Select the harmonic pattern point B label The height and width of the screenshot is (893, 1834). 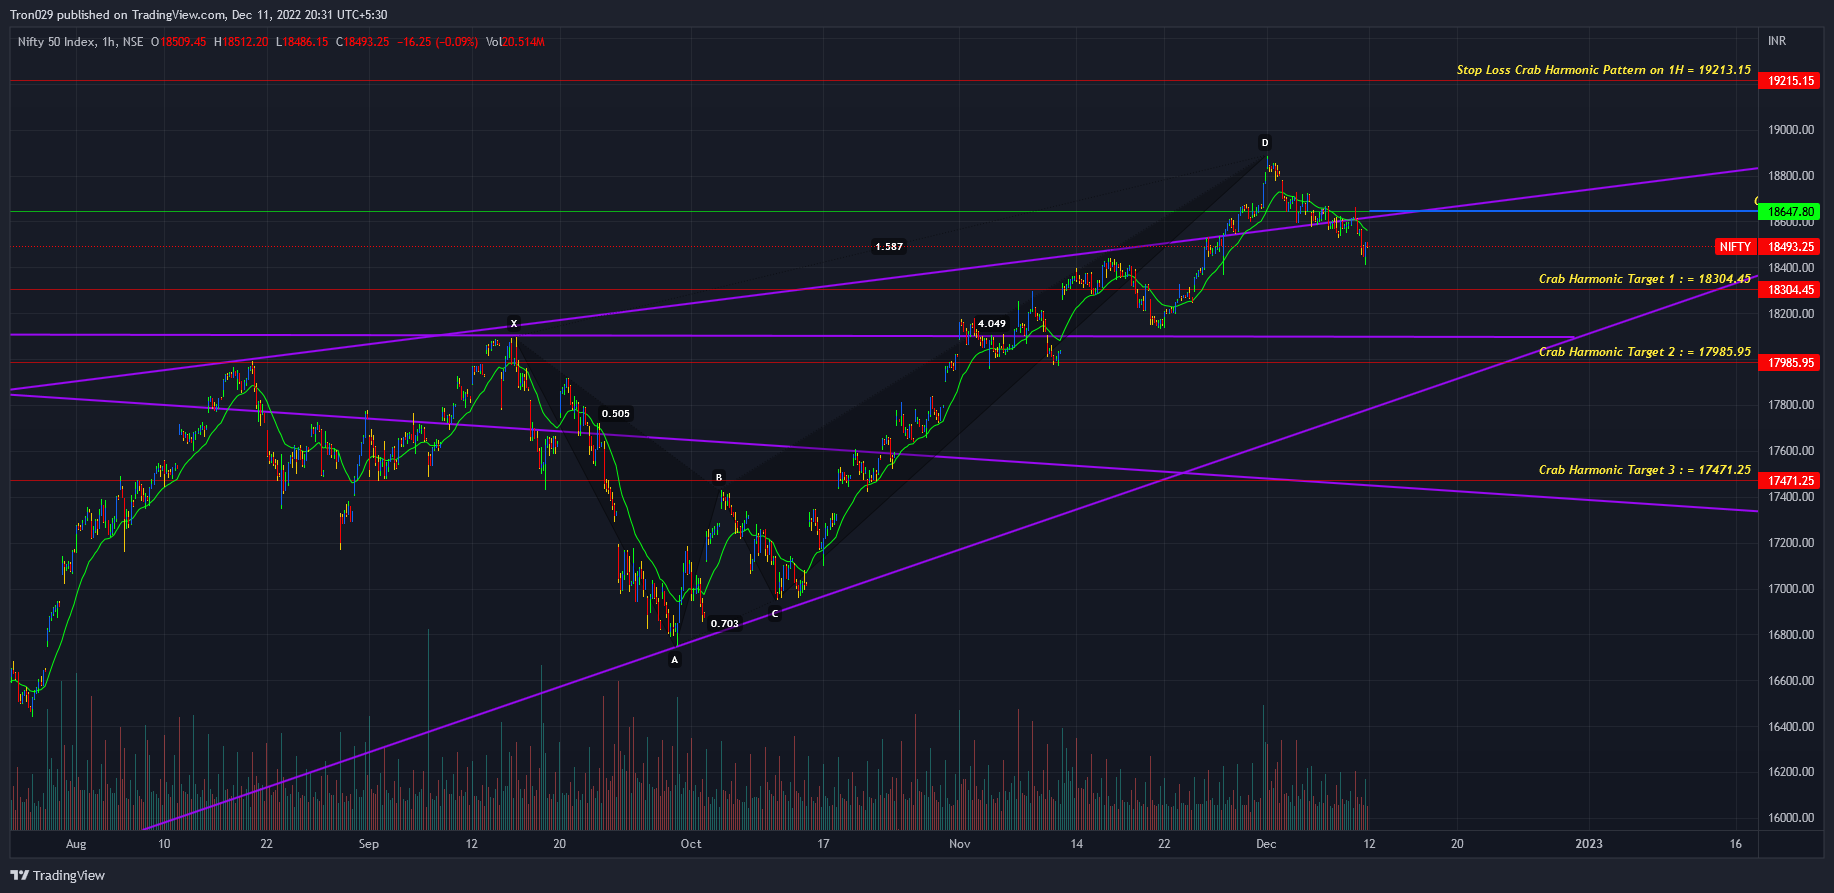coord(719,478)
